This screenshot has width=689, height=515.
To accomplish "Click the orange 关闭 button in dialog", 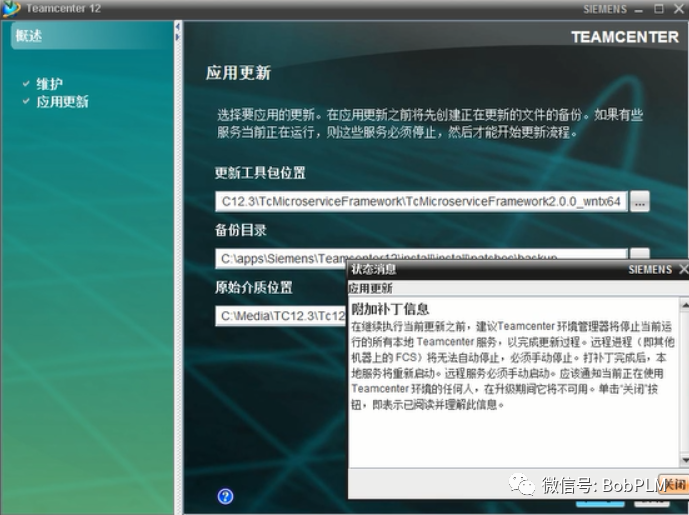I will [674, 484].
